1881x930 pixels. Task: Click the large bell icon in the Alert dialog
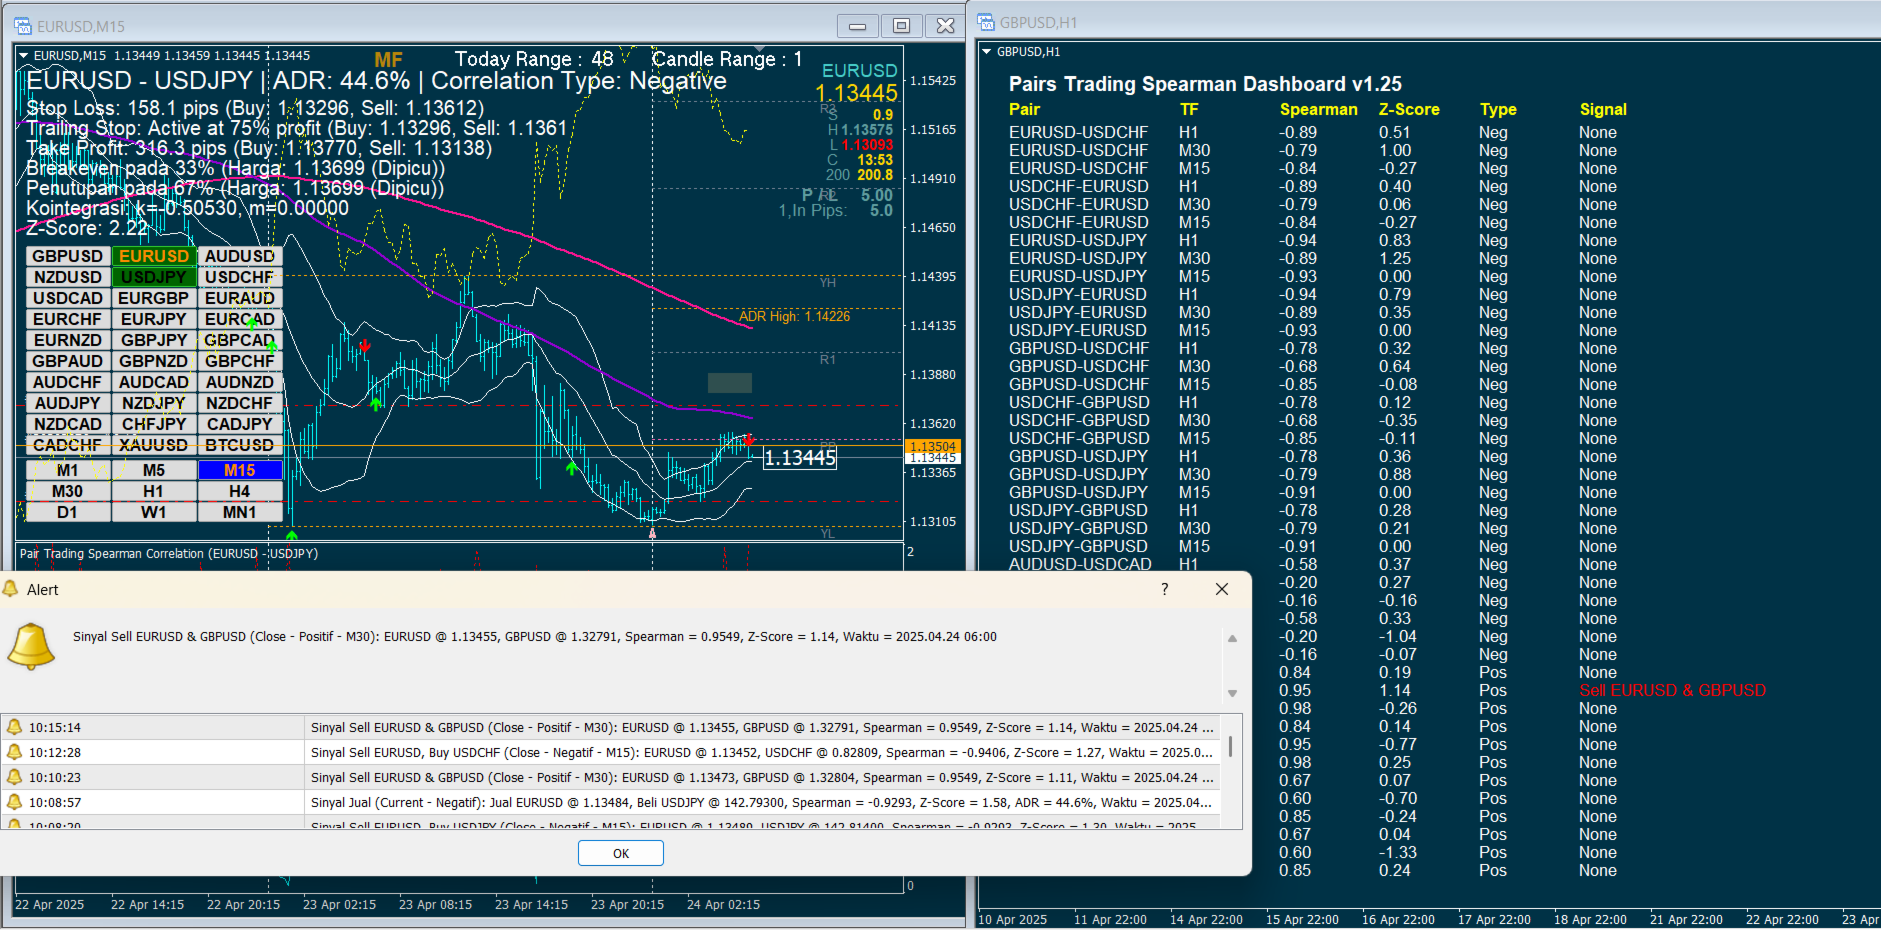coord(31,646)
